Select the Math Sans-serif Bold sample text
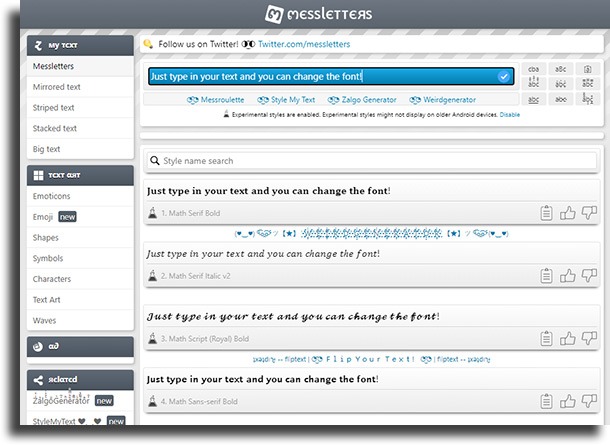The width and height of the screenshot is (610, 445). coord(263,379)
